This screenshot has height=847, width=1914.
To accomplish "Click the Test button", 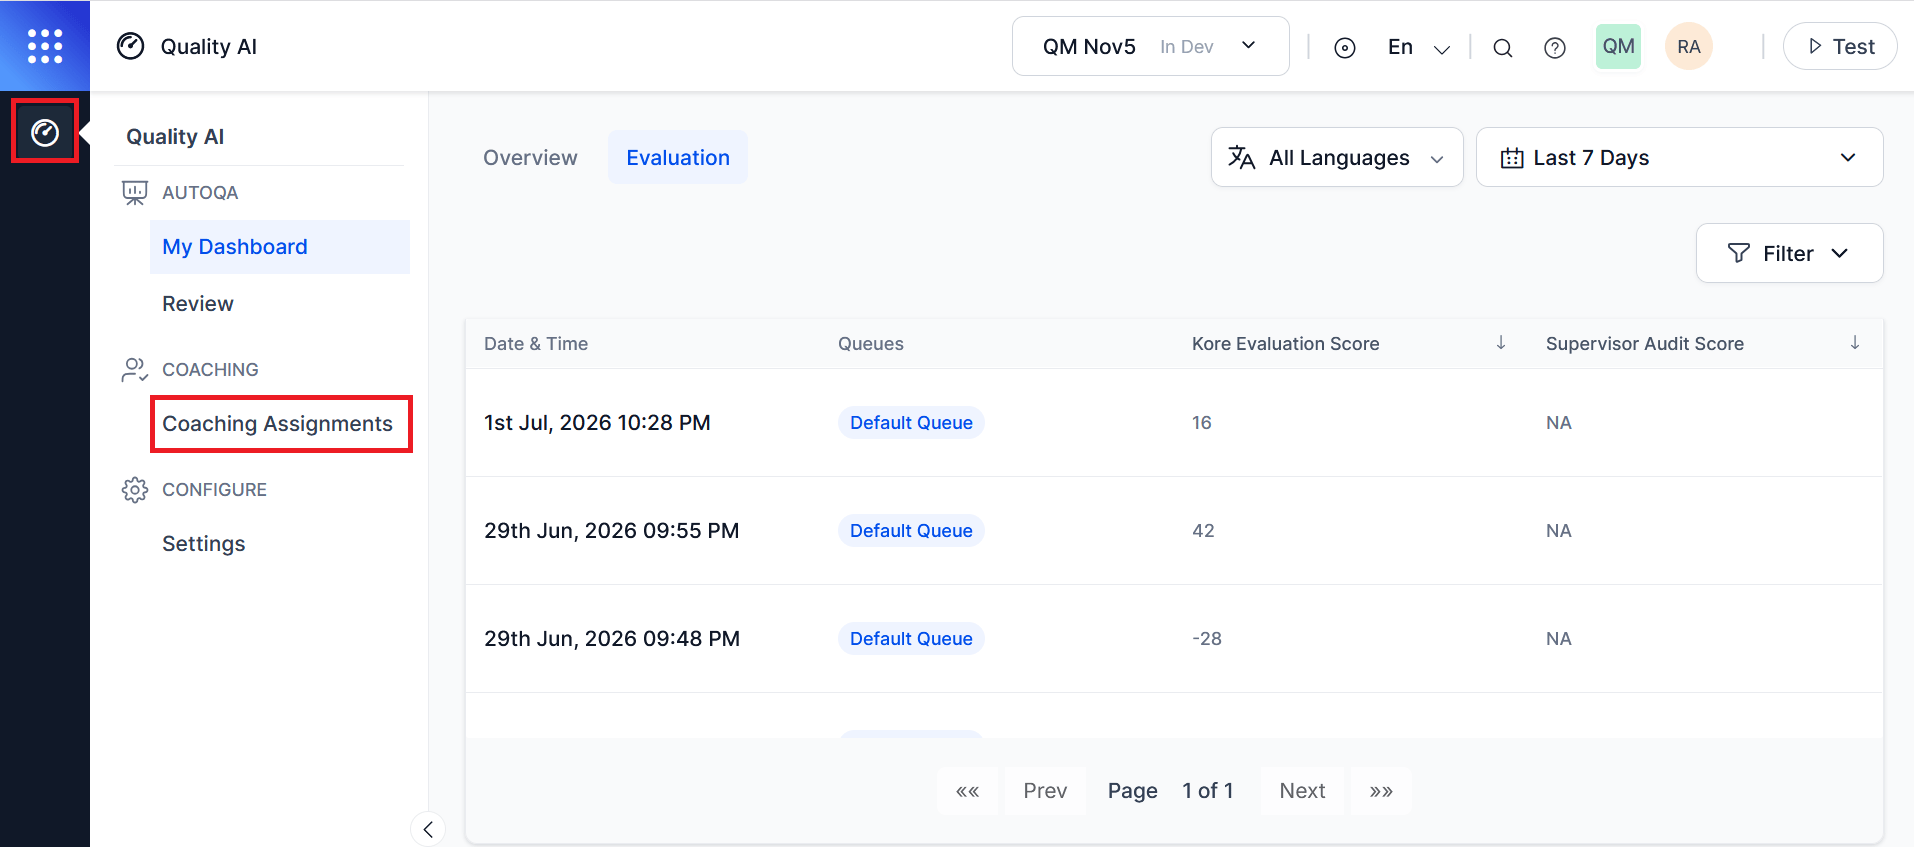I will (1840, 46).
